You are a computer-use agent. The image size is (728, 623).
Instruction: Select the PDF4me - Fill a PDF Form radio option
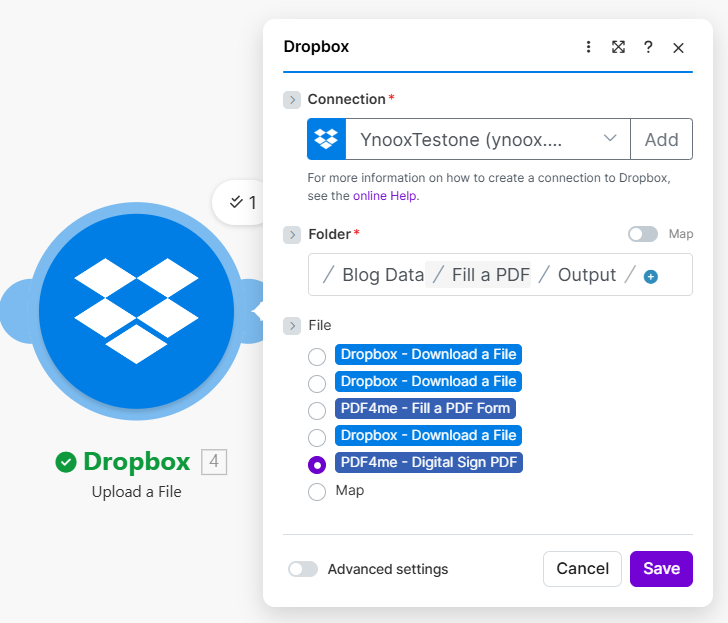click(317, 410)
